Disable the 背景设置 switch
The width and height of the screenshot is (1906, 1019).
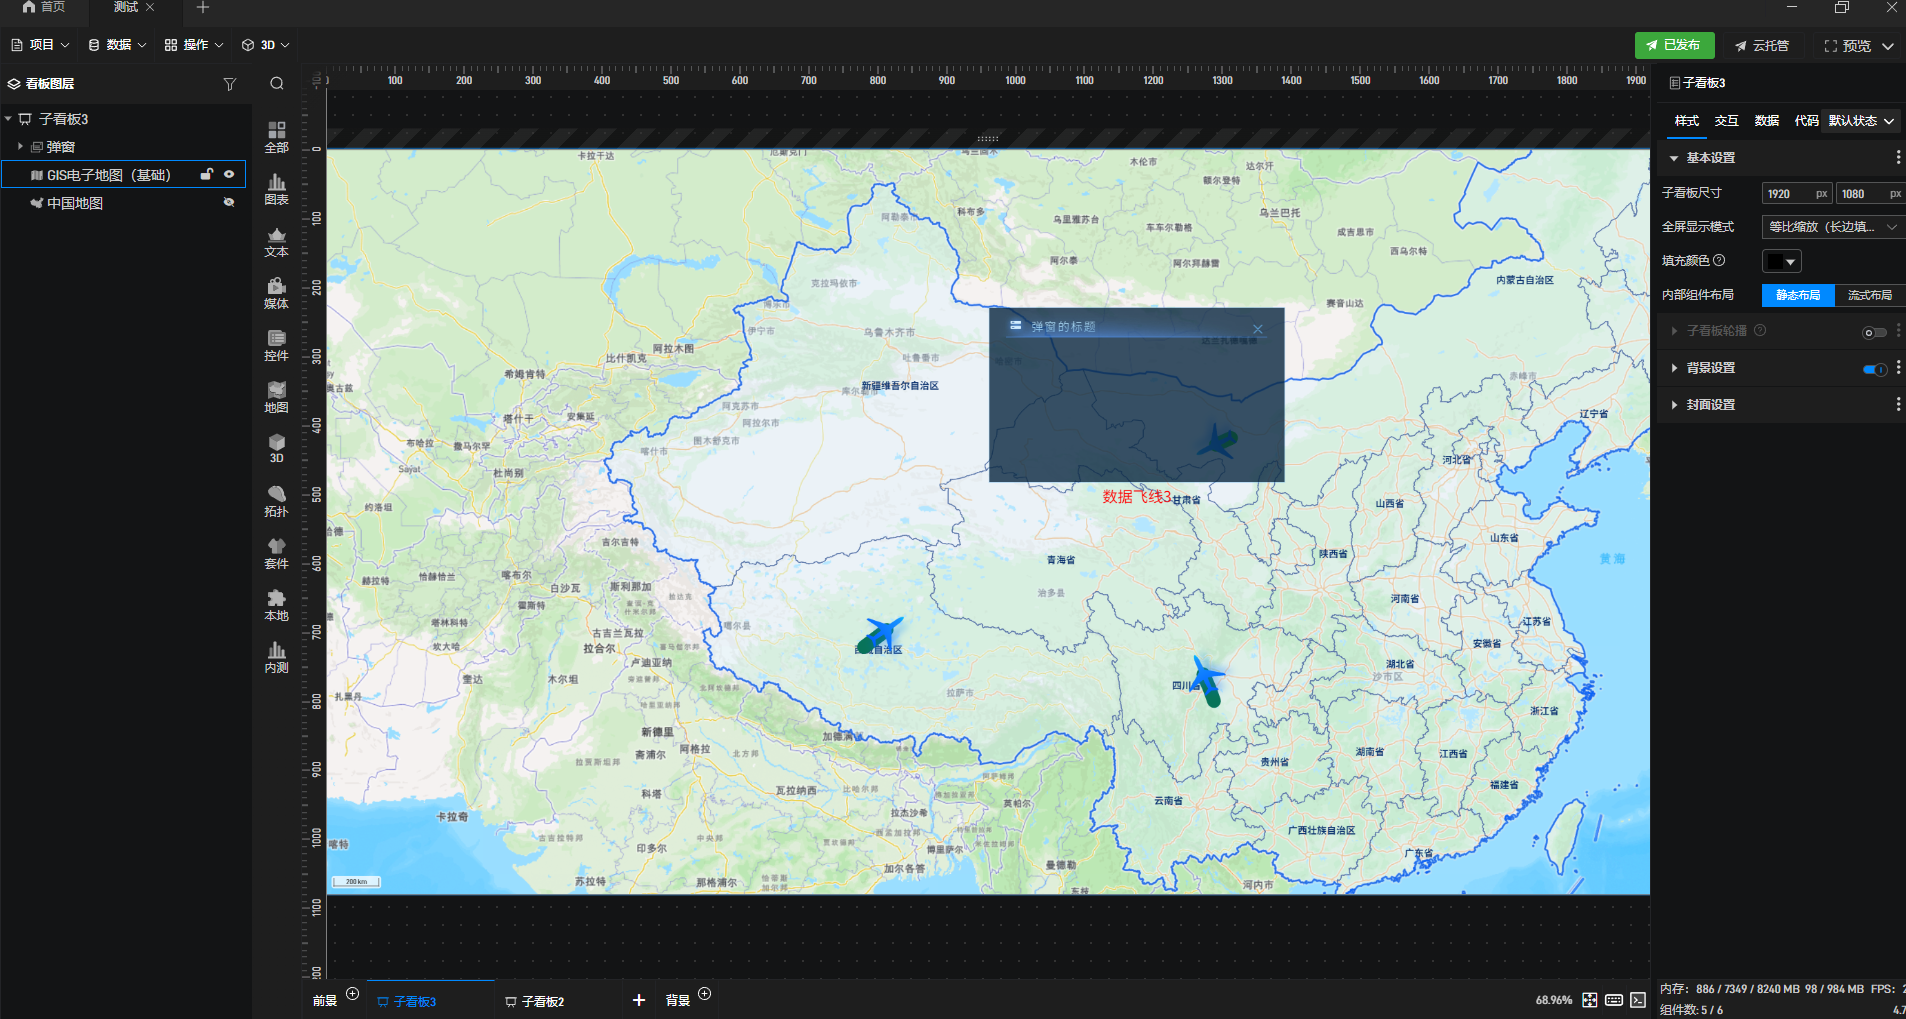coord(1874,369)
